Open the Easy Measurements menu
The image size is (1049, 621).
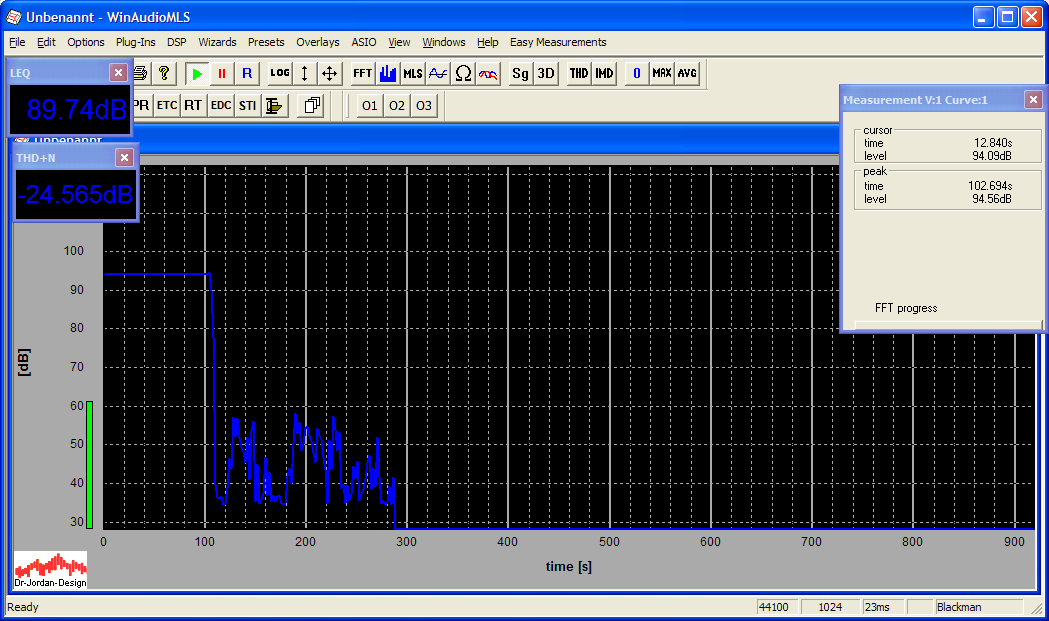(x=558, y=42)
